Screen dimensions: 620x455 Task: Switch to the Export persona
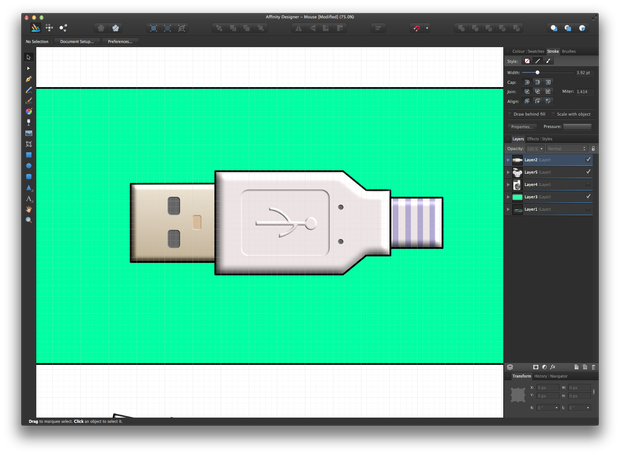click(63, 28)
